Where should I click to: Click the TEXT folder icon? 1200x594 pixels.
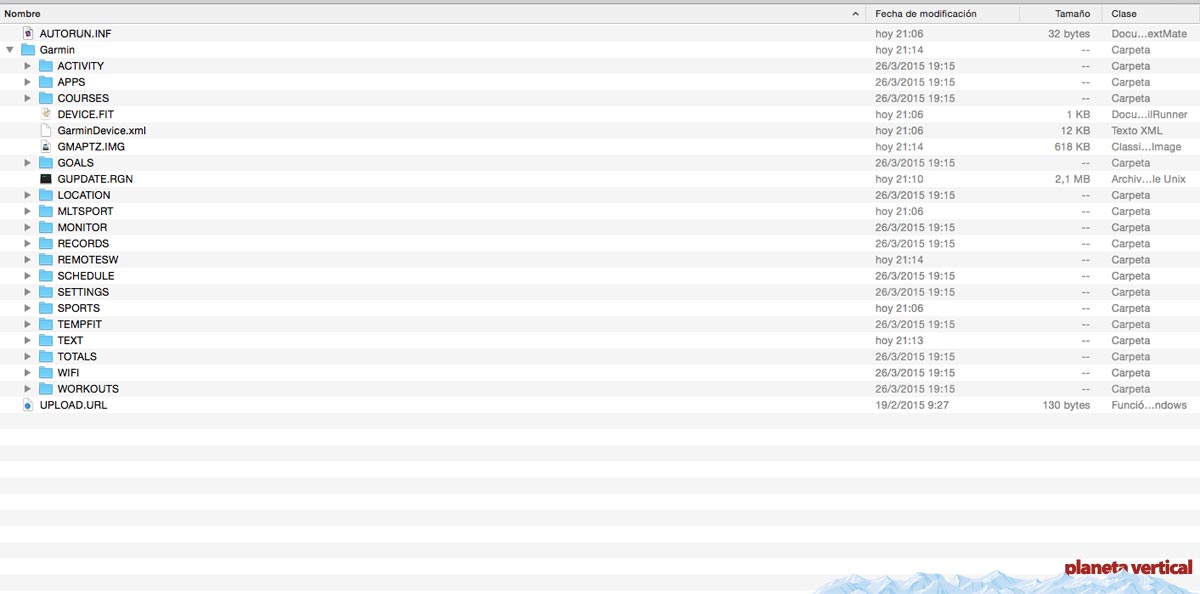pyautogui.click(x=46, y=340)
